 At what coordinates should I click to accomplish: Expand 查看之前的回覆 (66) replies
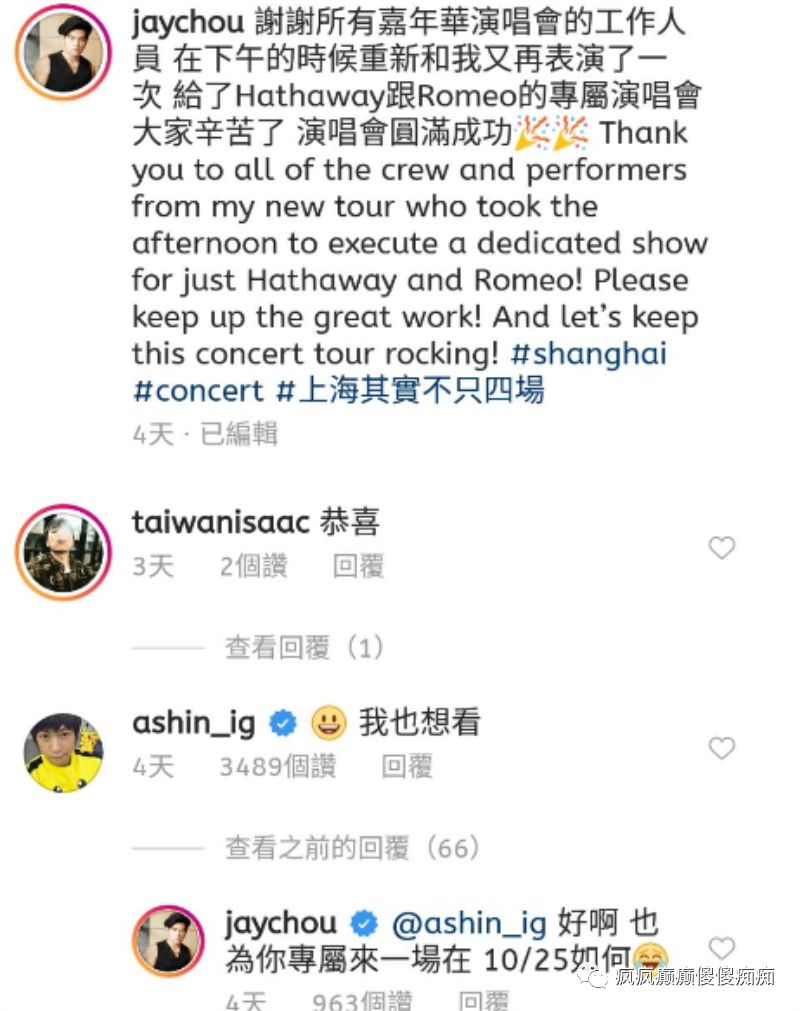(x=352, y=848)
